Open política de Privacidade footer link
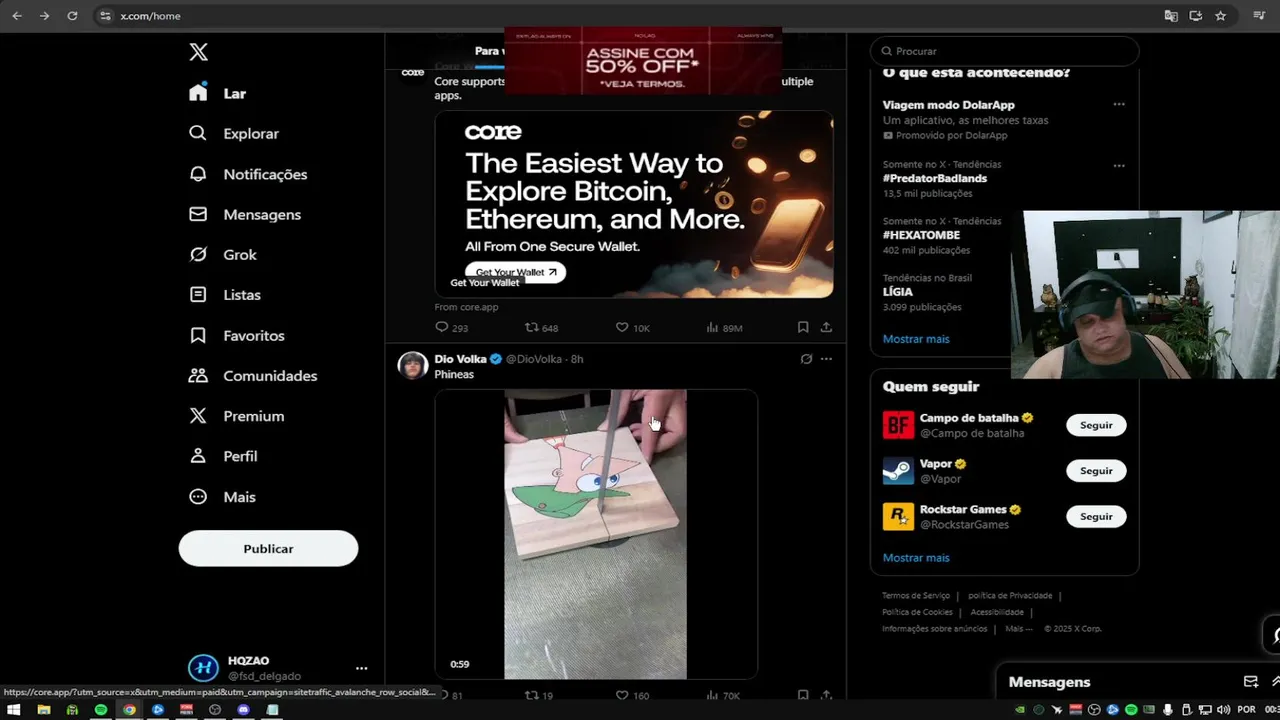Image resolution: width=1280 pixels, height=720 pixels. pos(1010,595)
